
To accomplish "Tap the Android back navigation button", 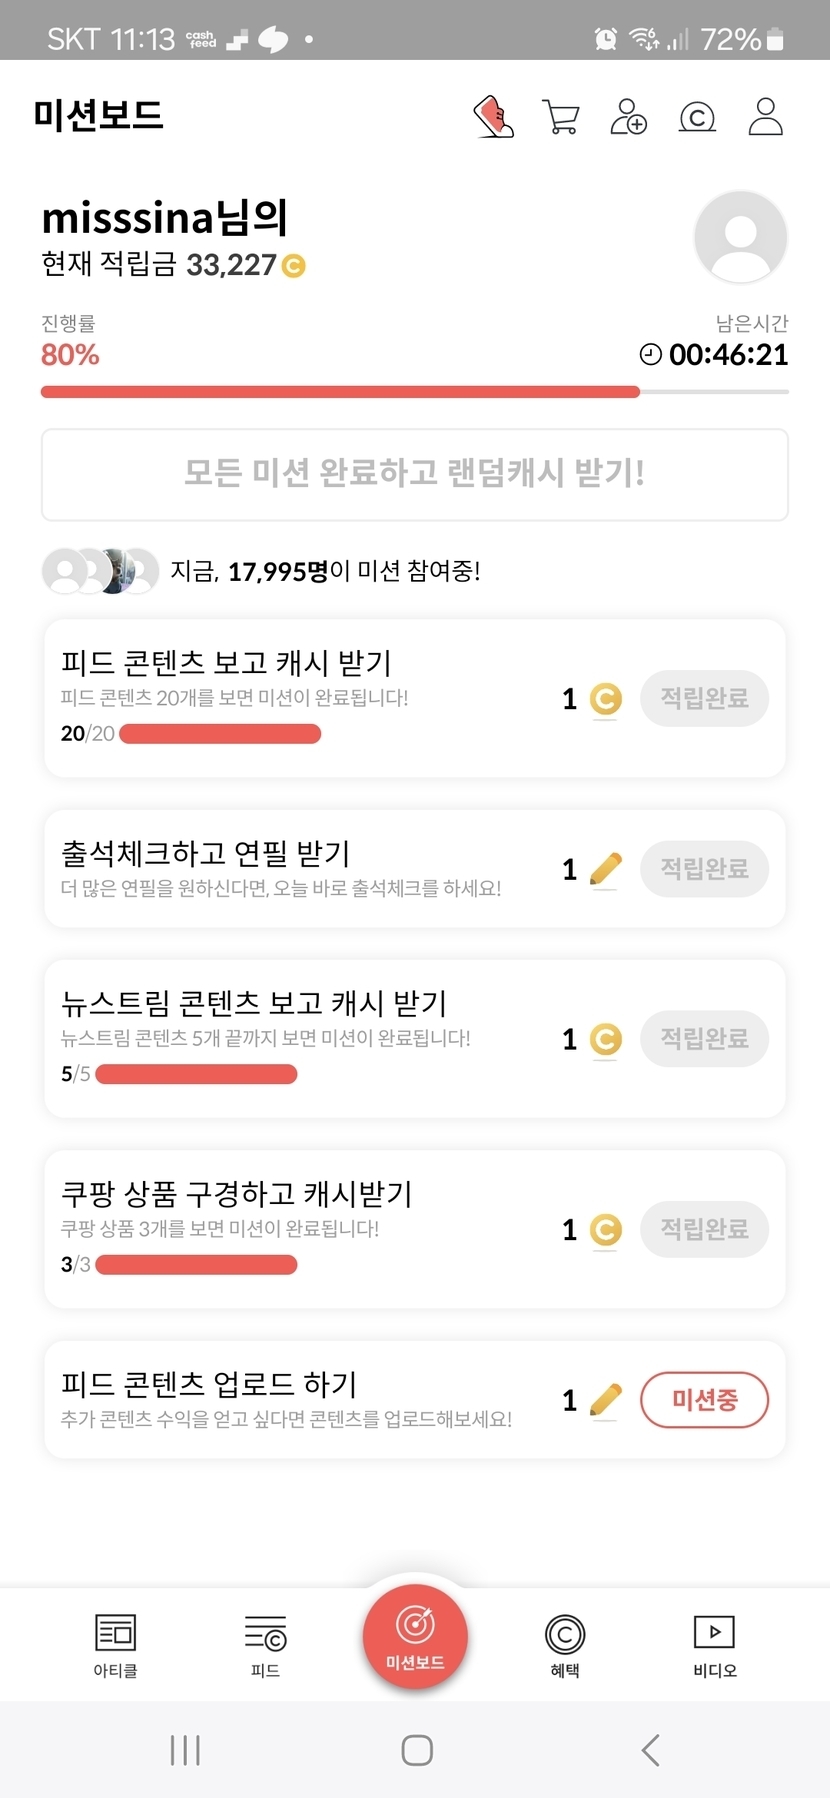I will click(x=650, y=1750).
